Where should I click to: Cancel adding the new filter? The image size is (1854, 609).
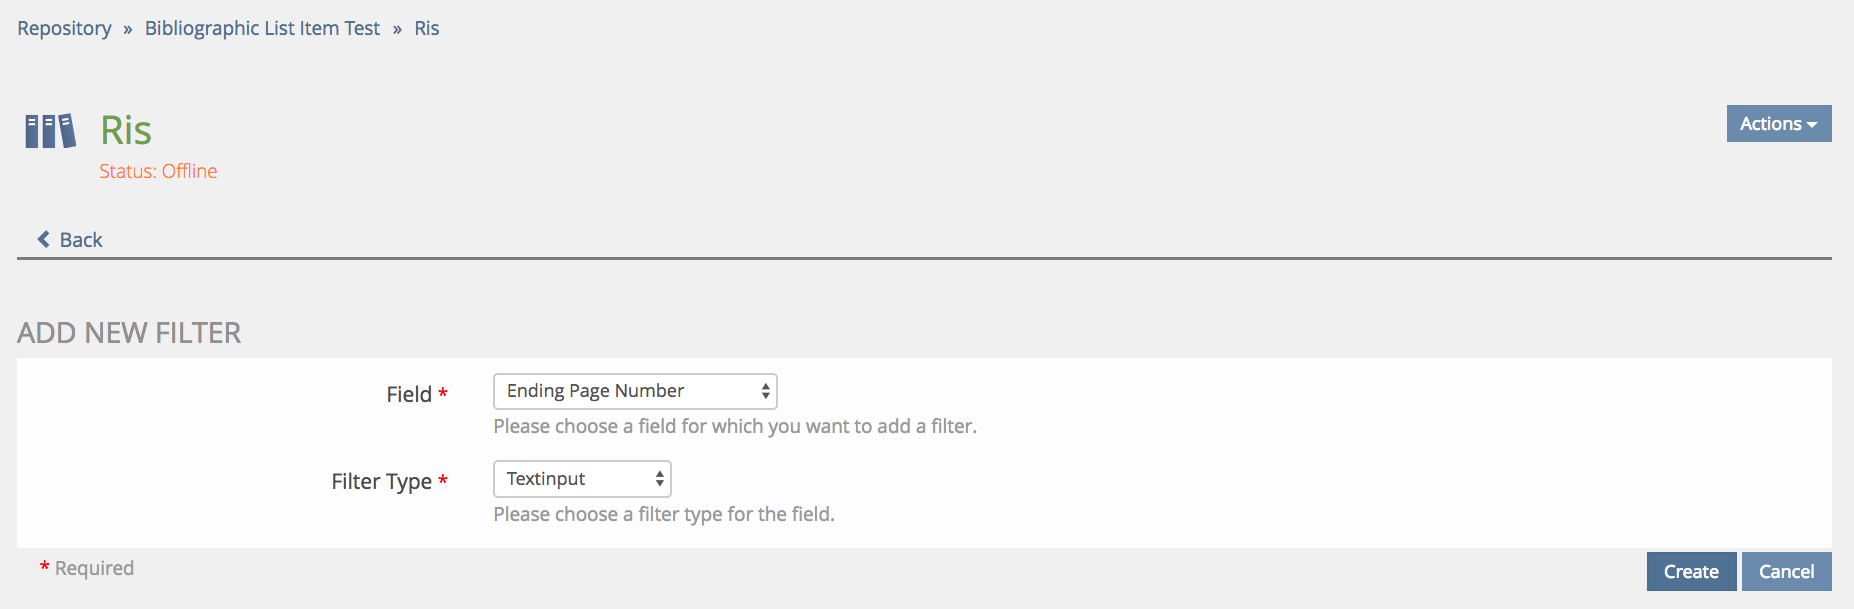pyautogui.click(x=1786, y=572)
